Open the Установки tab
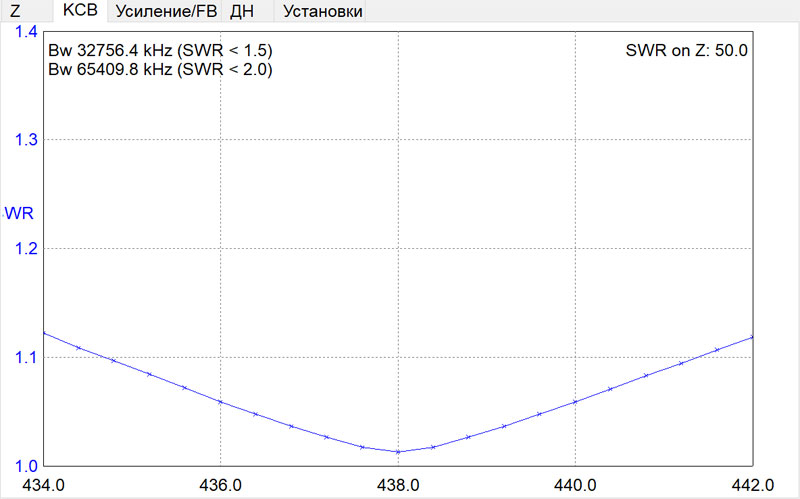This screenshot has height=499, width=800. [321, 12]
